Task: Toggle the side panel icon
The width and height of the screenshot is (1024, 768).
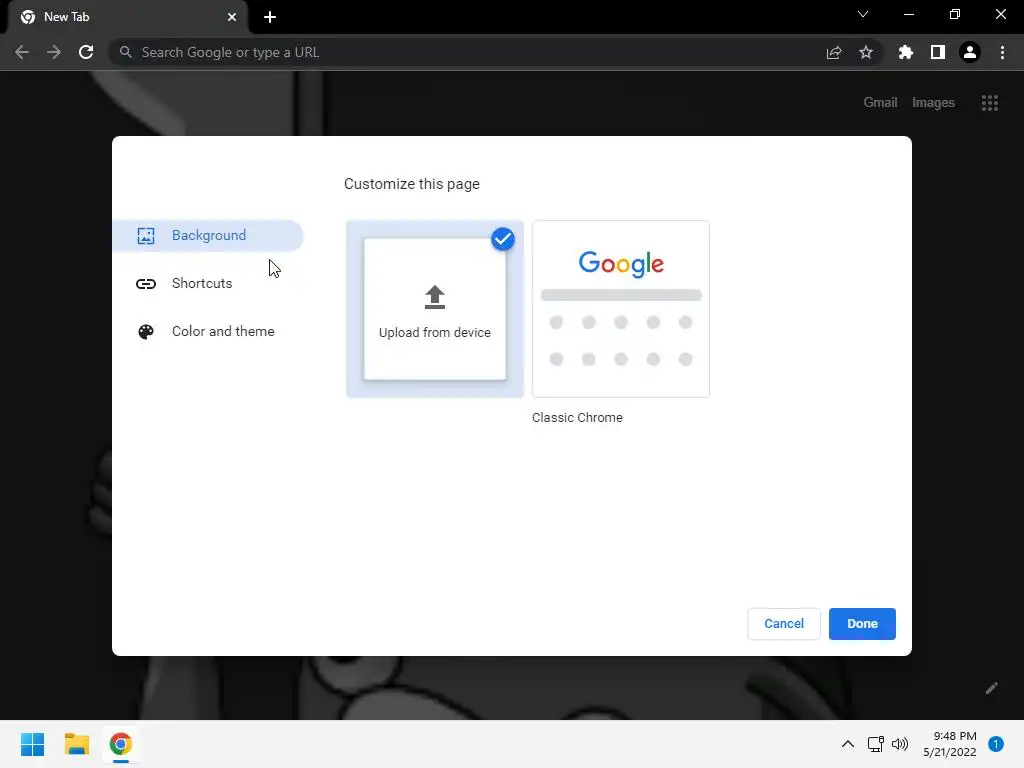Action: 938,52
